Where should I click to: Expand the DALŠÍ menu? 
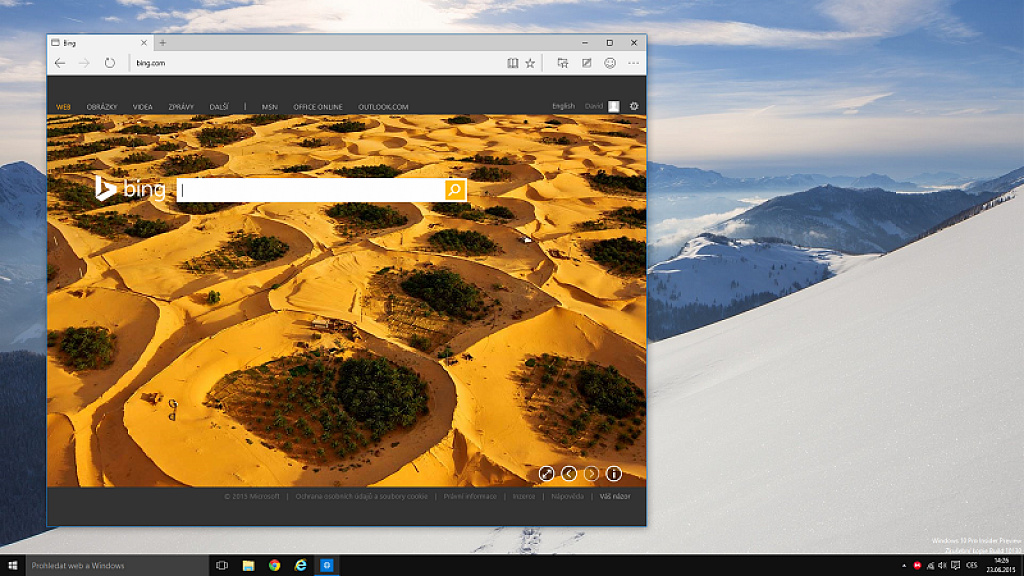point(219,107)
